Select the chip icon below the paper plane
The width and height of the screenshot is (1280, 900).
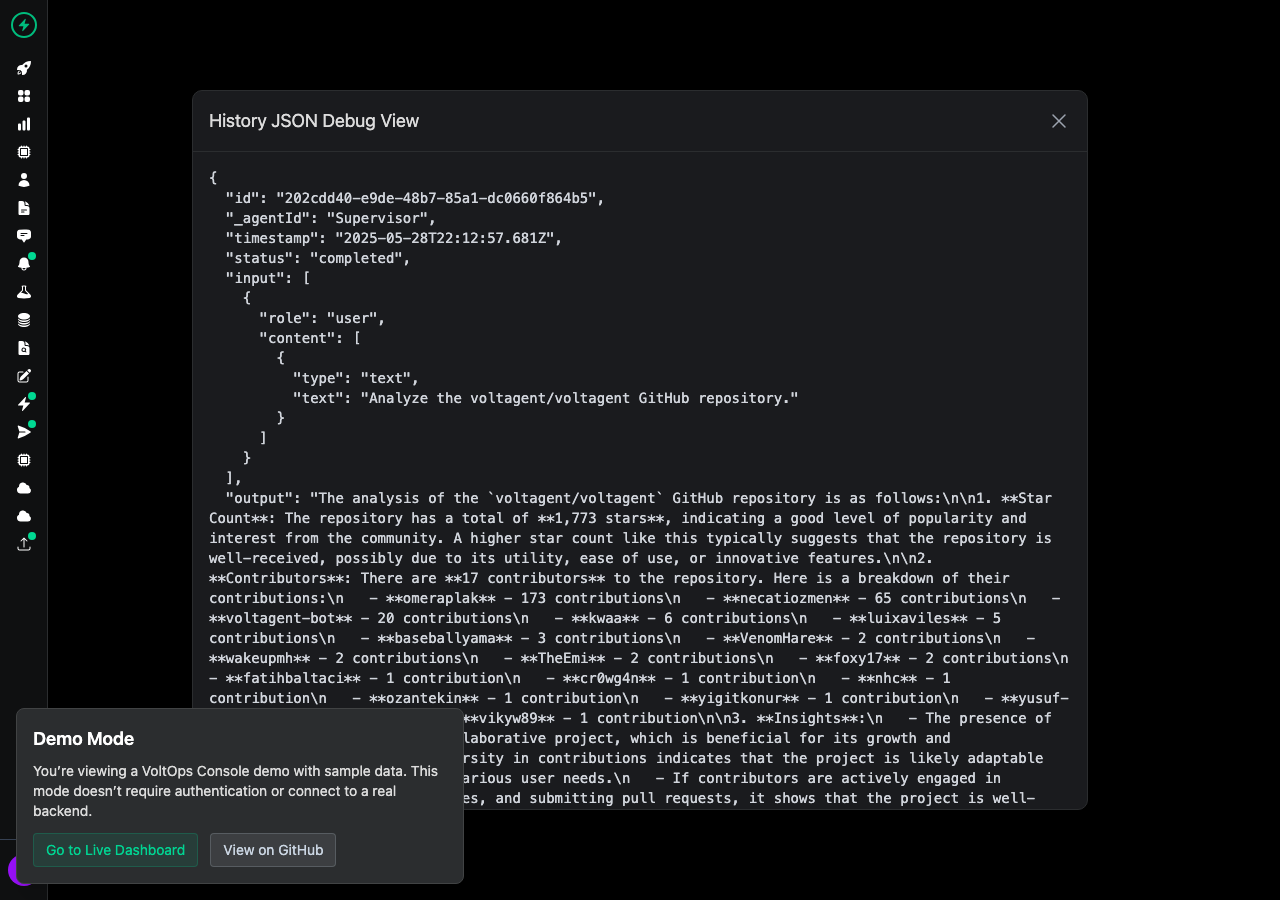pyautogui.click(x=24, y=460)
